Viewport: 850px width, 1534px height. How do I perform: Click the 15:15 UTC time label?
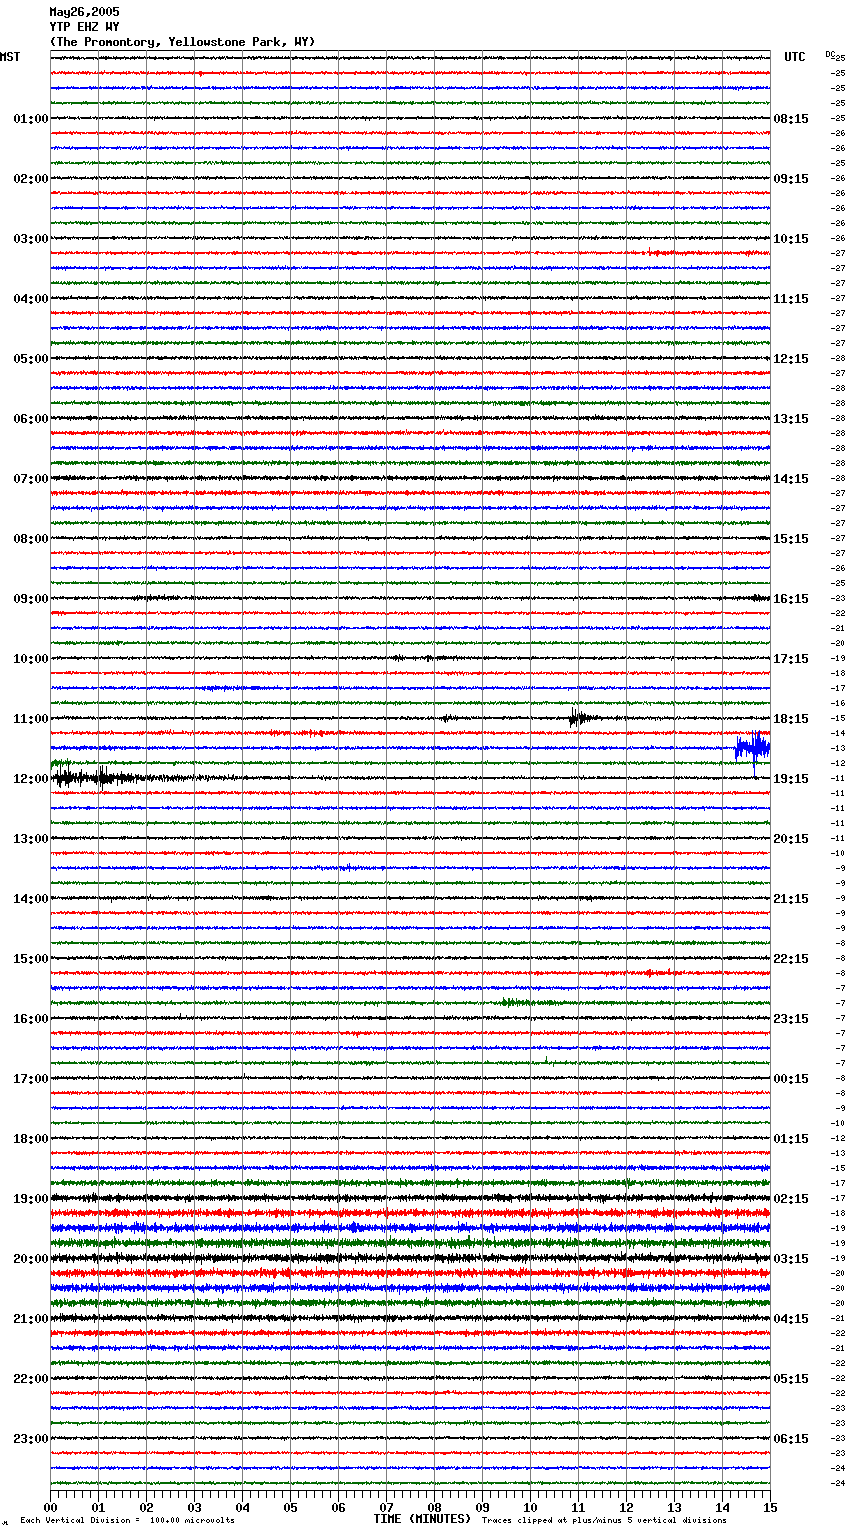click(791, 539)
